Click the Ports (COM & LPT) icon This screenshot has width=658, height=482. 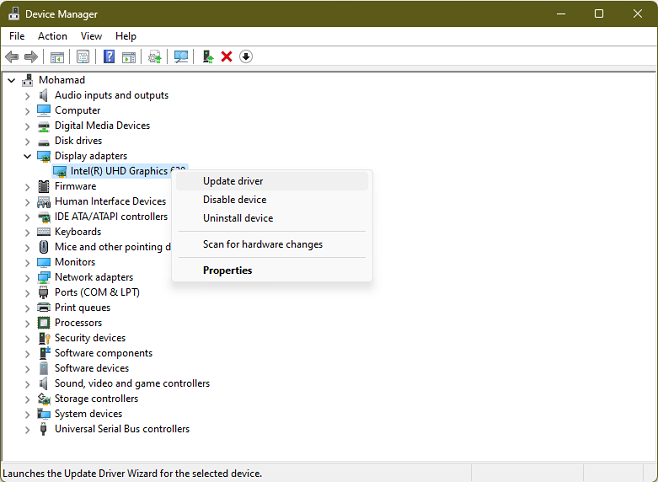point(43,293)
